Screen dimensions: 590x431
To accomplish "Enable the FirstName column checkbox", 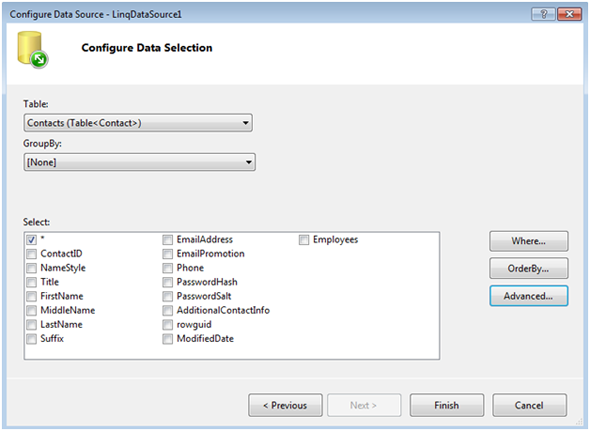I will [x=31, y=297].
